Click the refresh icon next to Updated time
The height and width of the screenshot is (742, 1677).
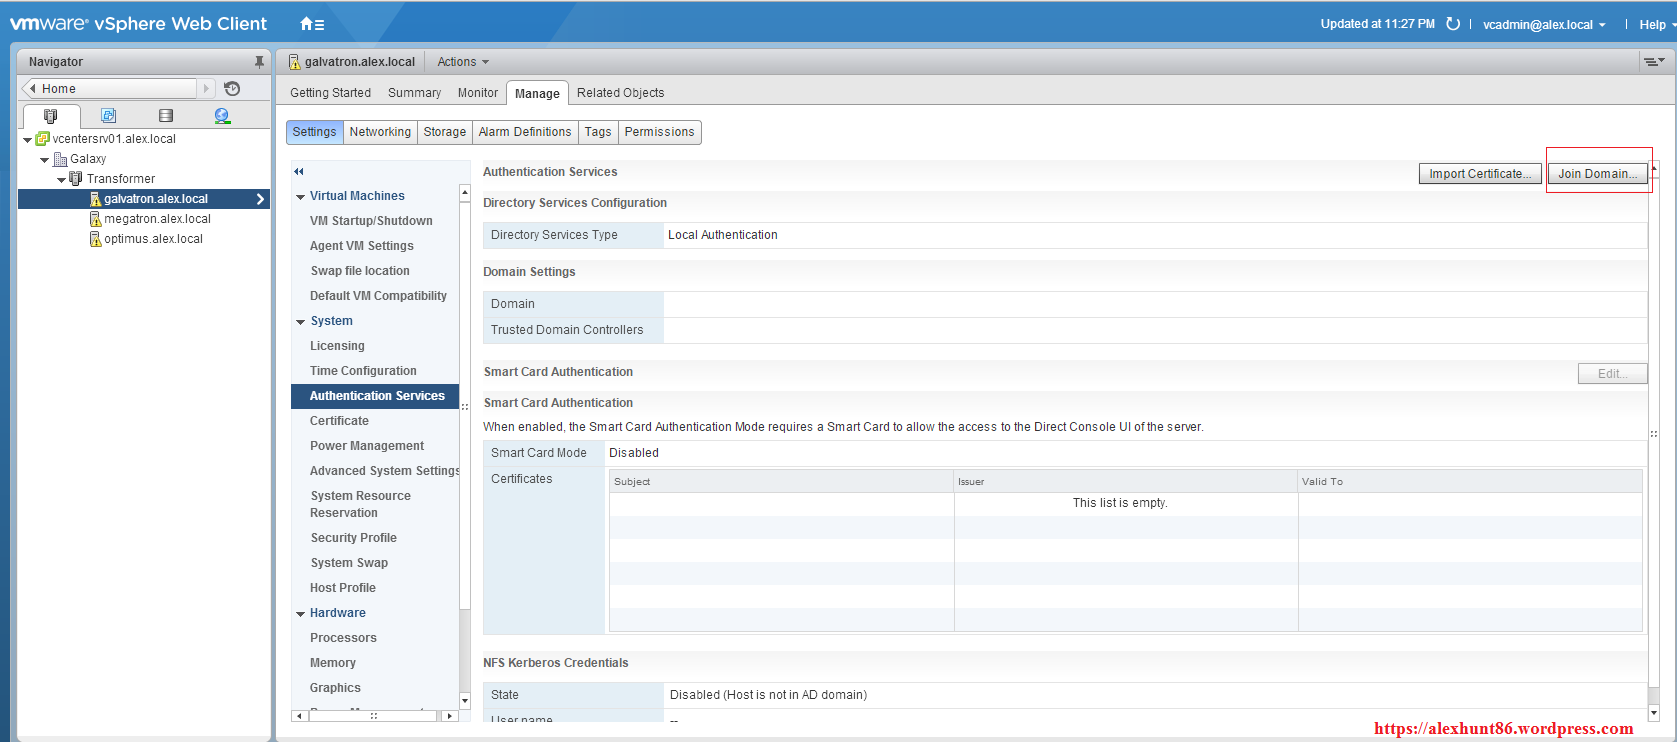1453,24
